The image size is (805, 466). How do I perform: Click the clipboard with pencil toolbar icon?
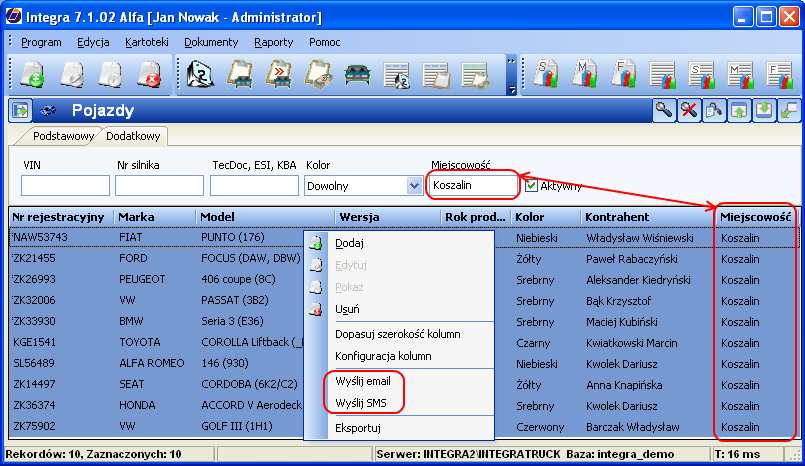(318, 75)
